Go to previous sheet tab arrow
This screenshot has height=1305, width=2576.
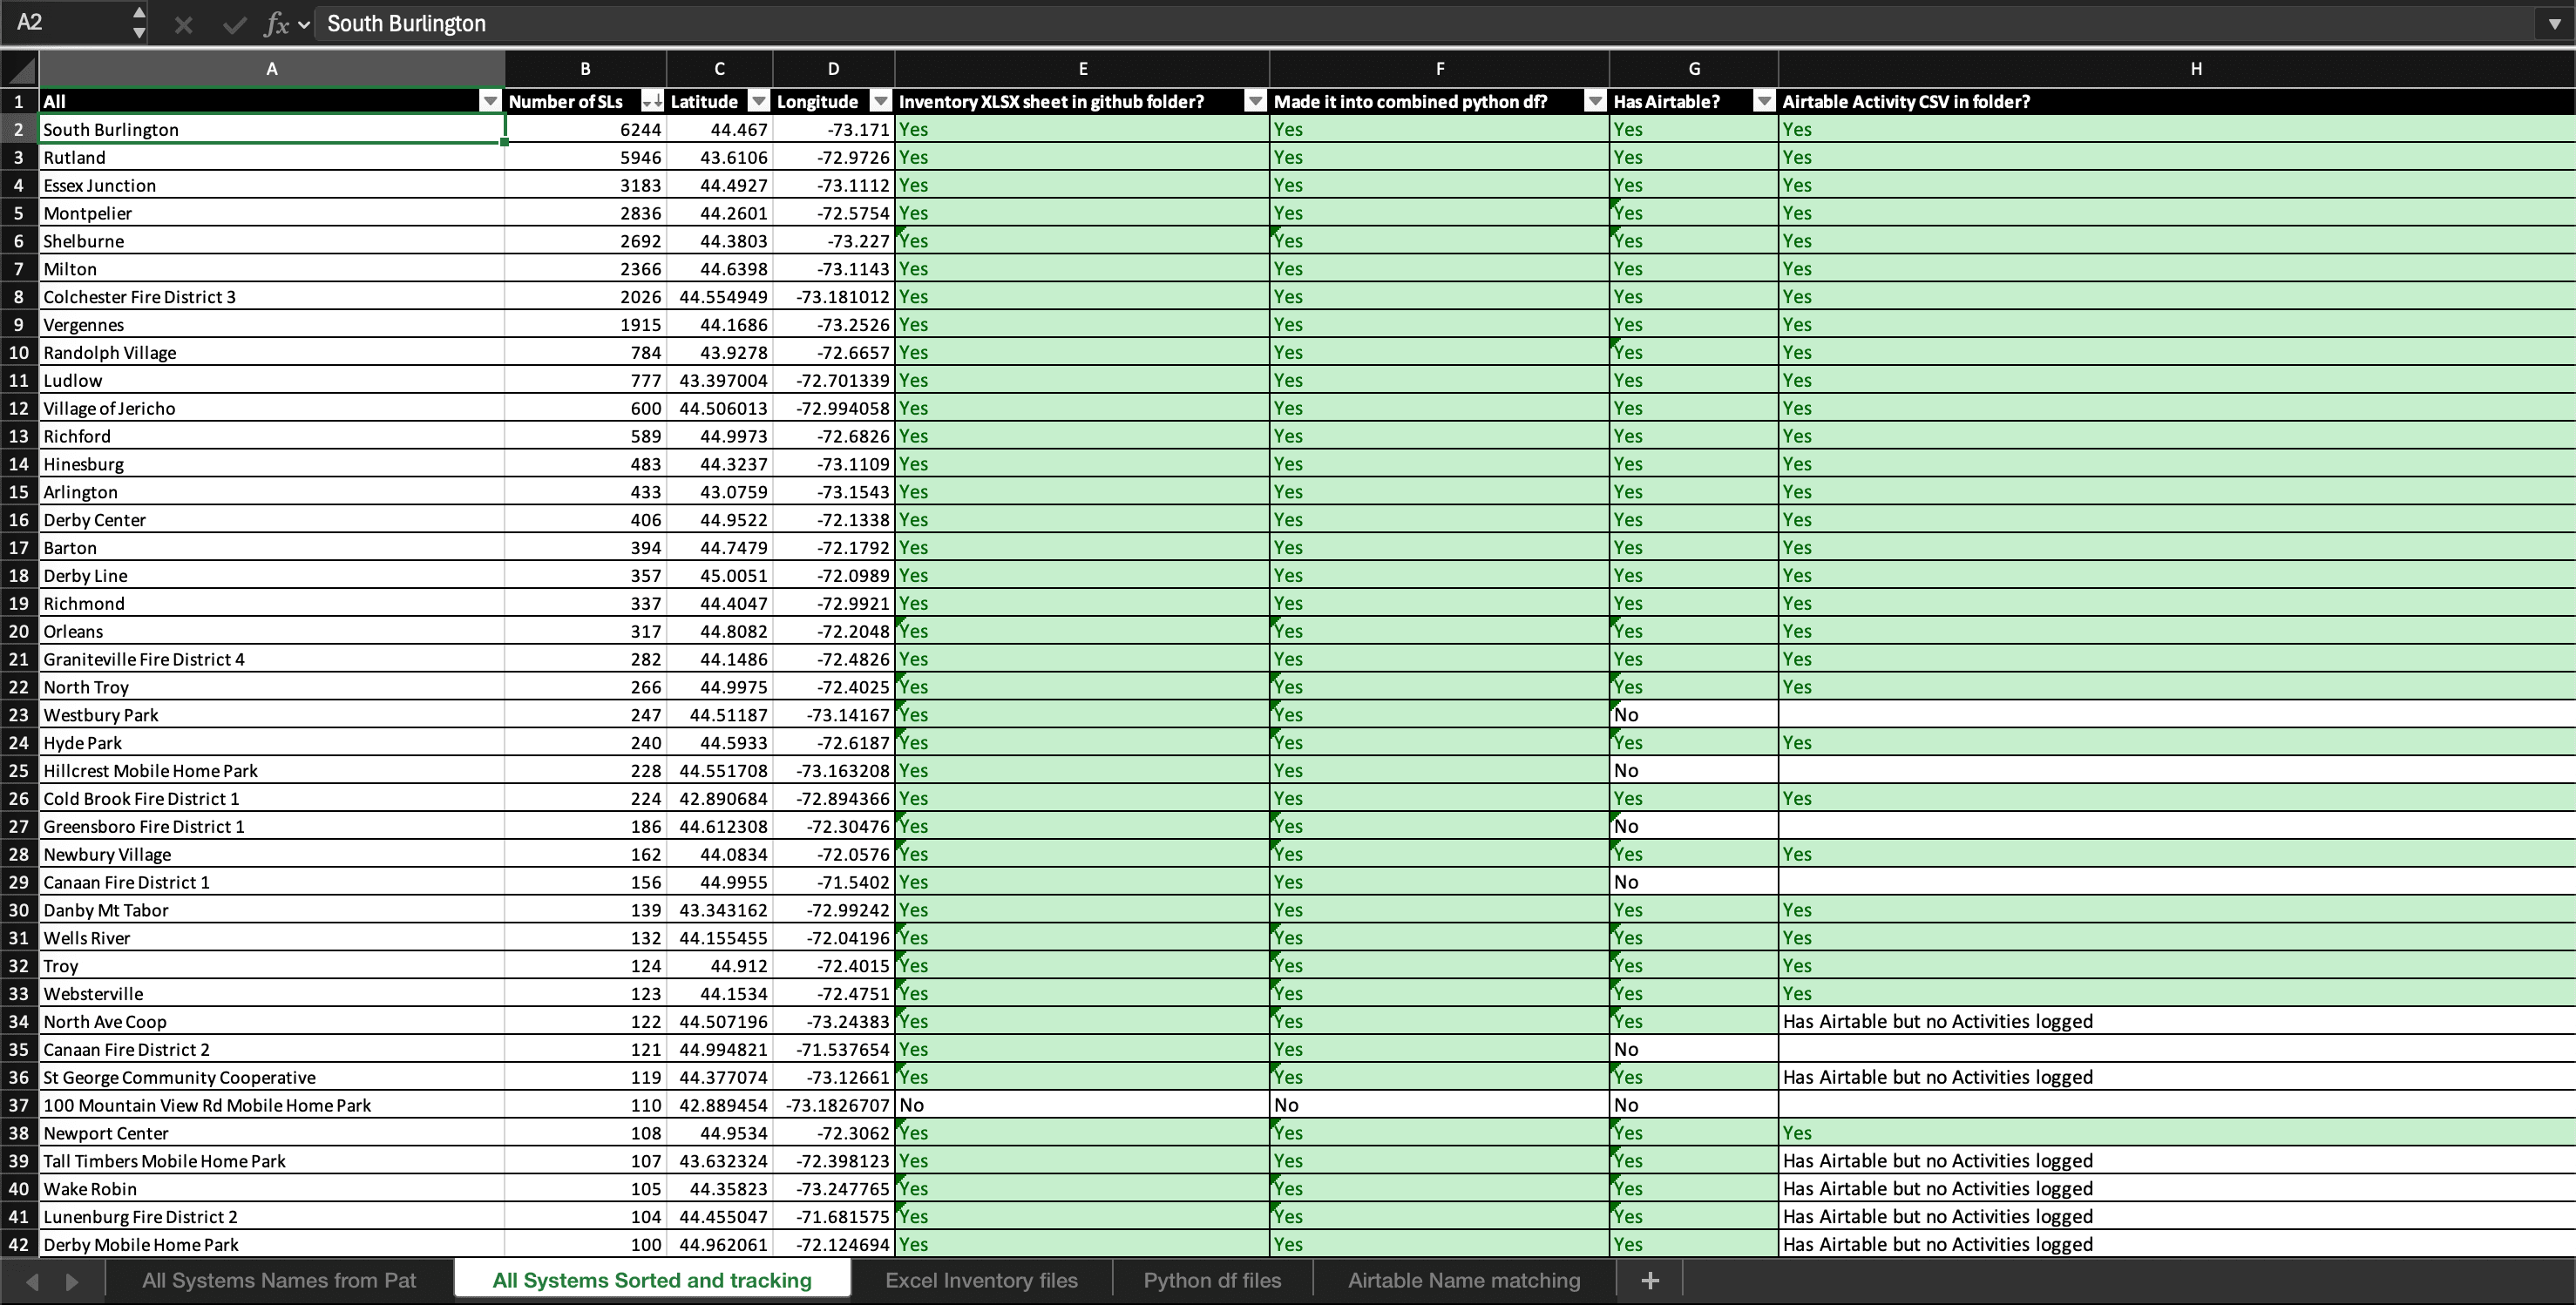[32, 1281]
